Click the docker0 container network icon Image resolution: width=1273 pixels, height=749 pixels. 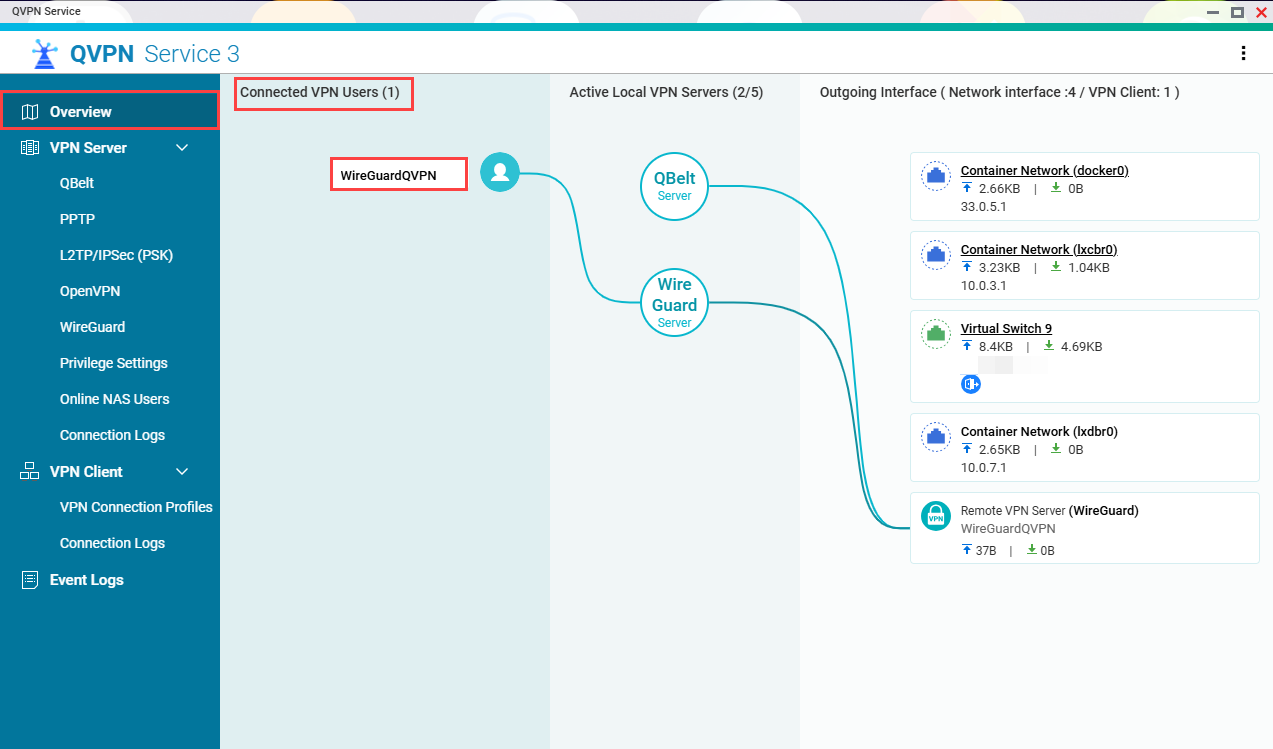(x=935, y=175)
